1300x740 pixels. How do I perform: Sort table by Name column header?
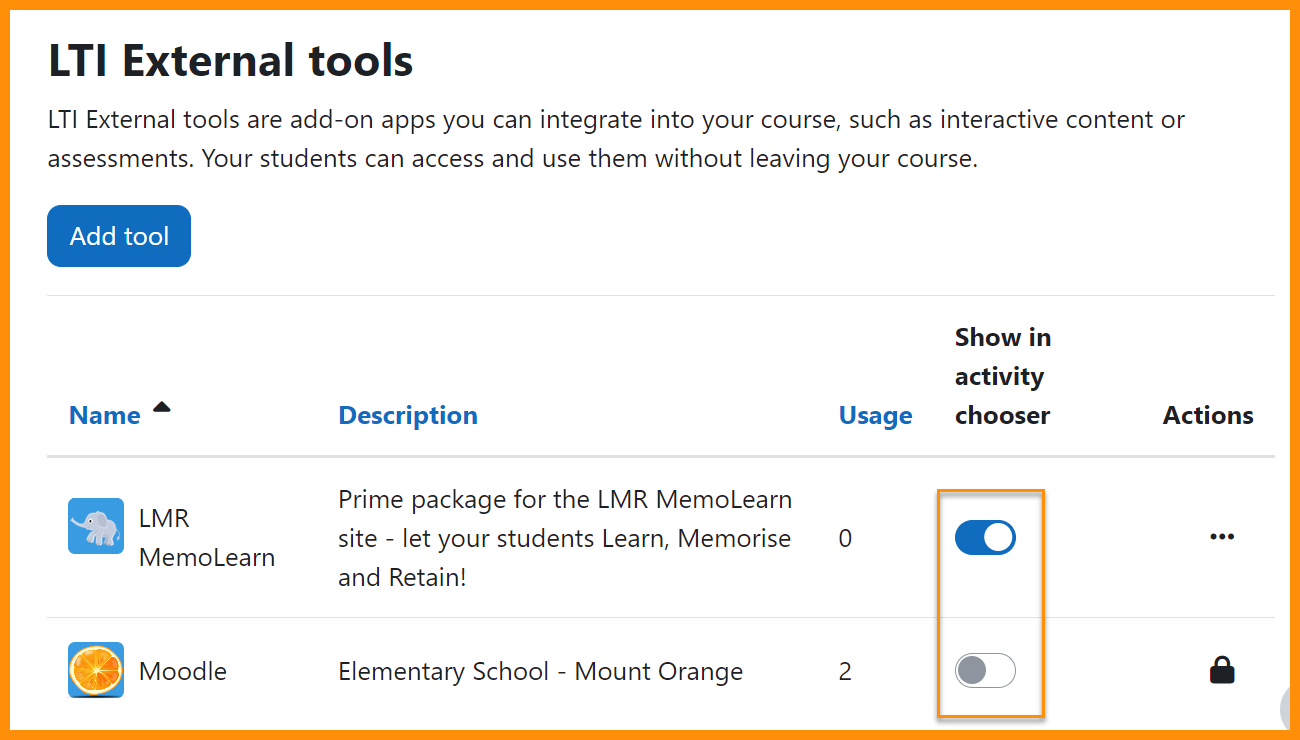click(104, 415)
